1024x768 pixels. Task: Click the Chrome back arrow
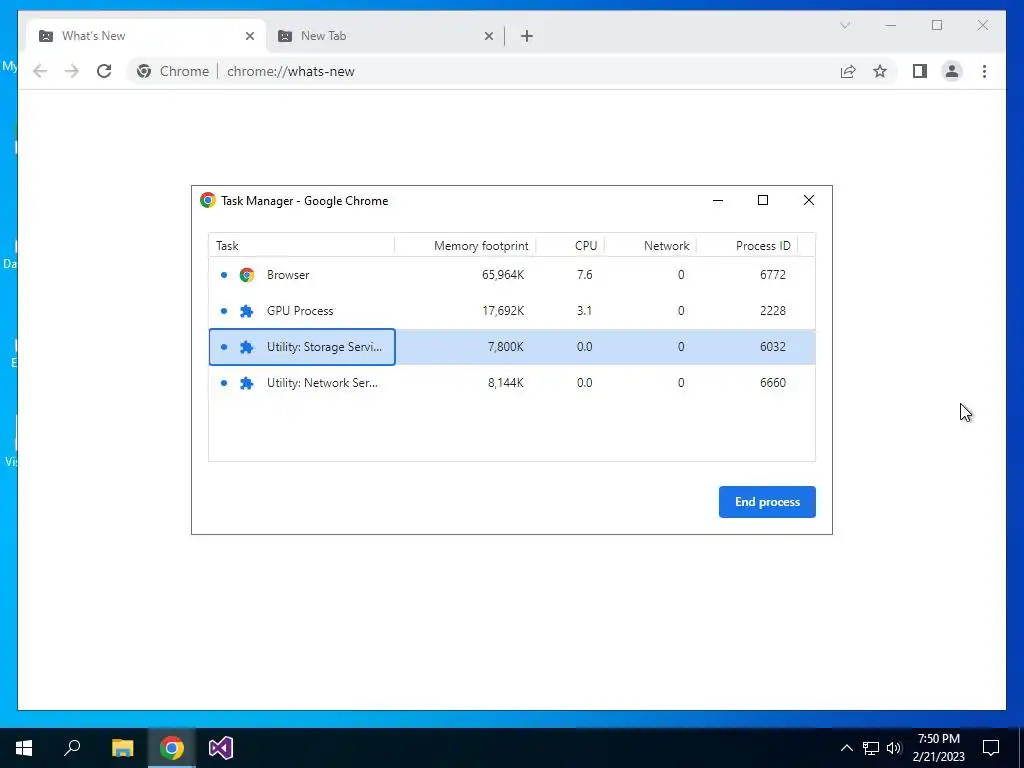40,71
